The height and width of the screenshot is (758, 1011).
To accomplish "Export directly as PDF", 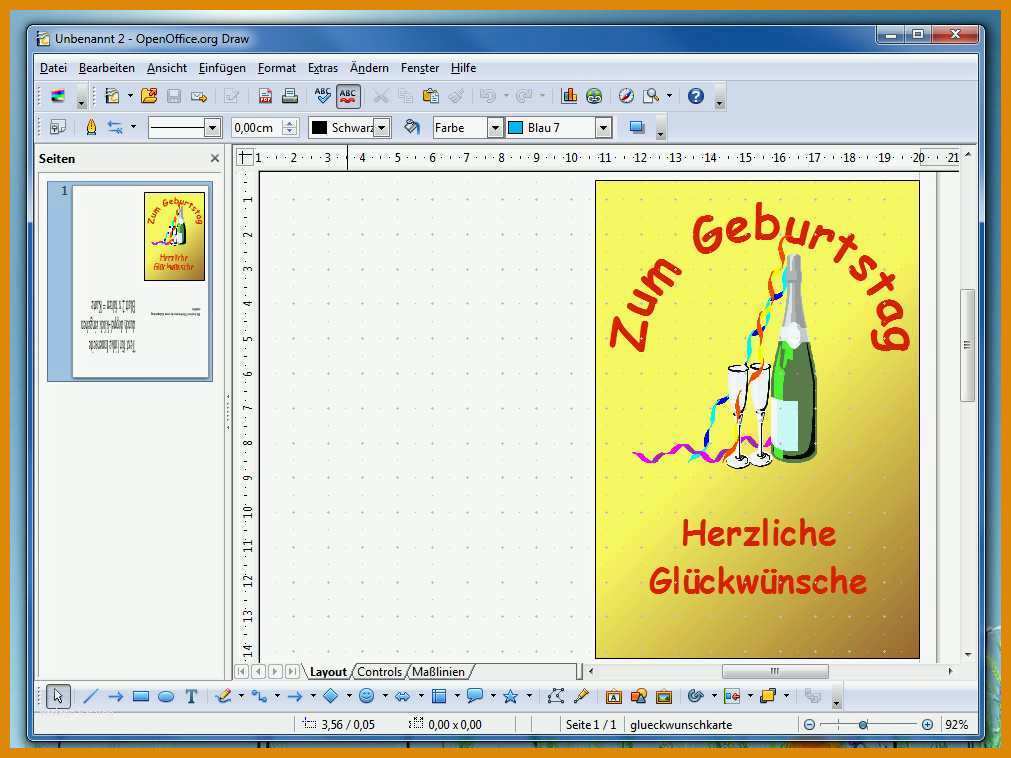I will (x=265, y=96).
